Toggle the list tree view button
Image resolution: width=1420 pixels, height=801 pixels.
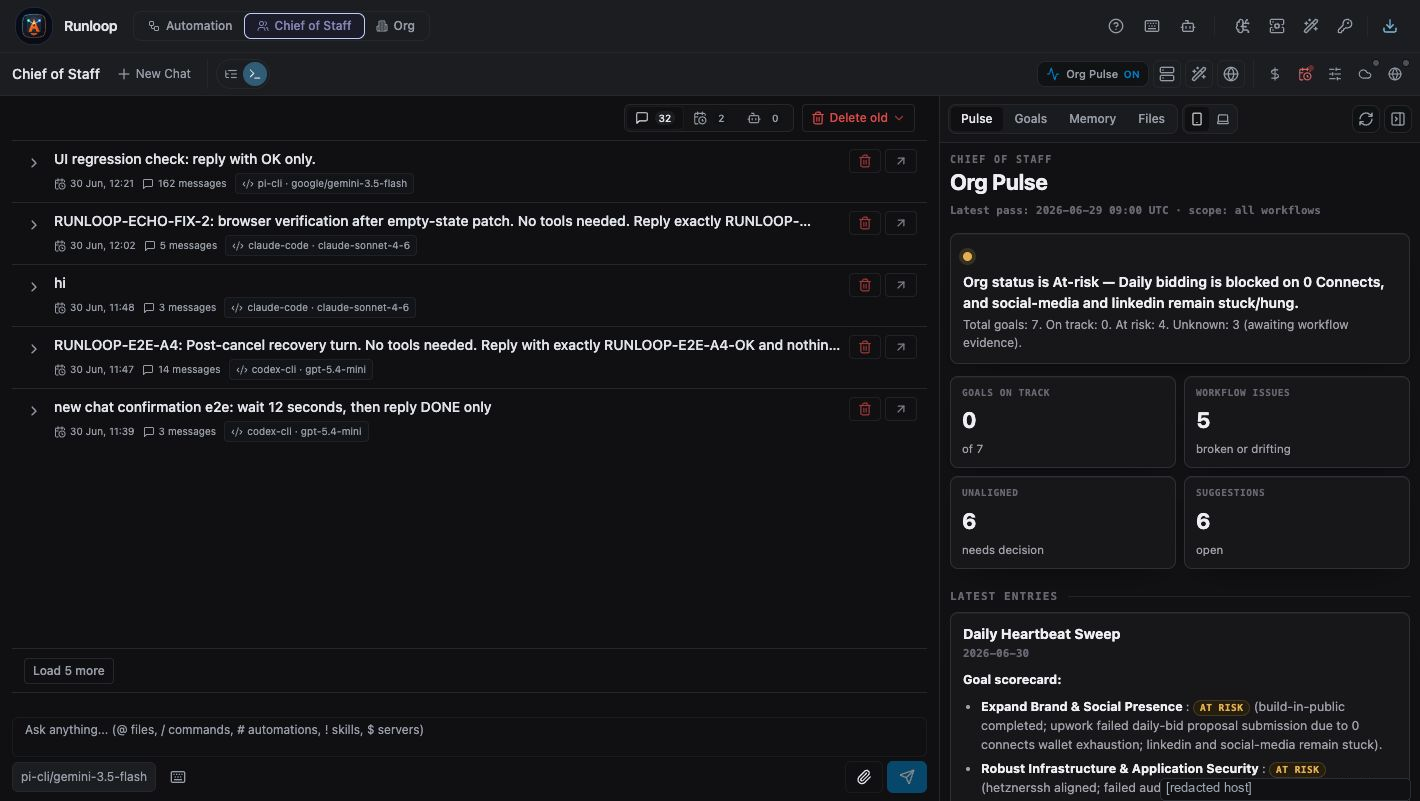click(x=231, y=74)
